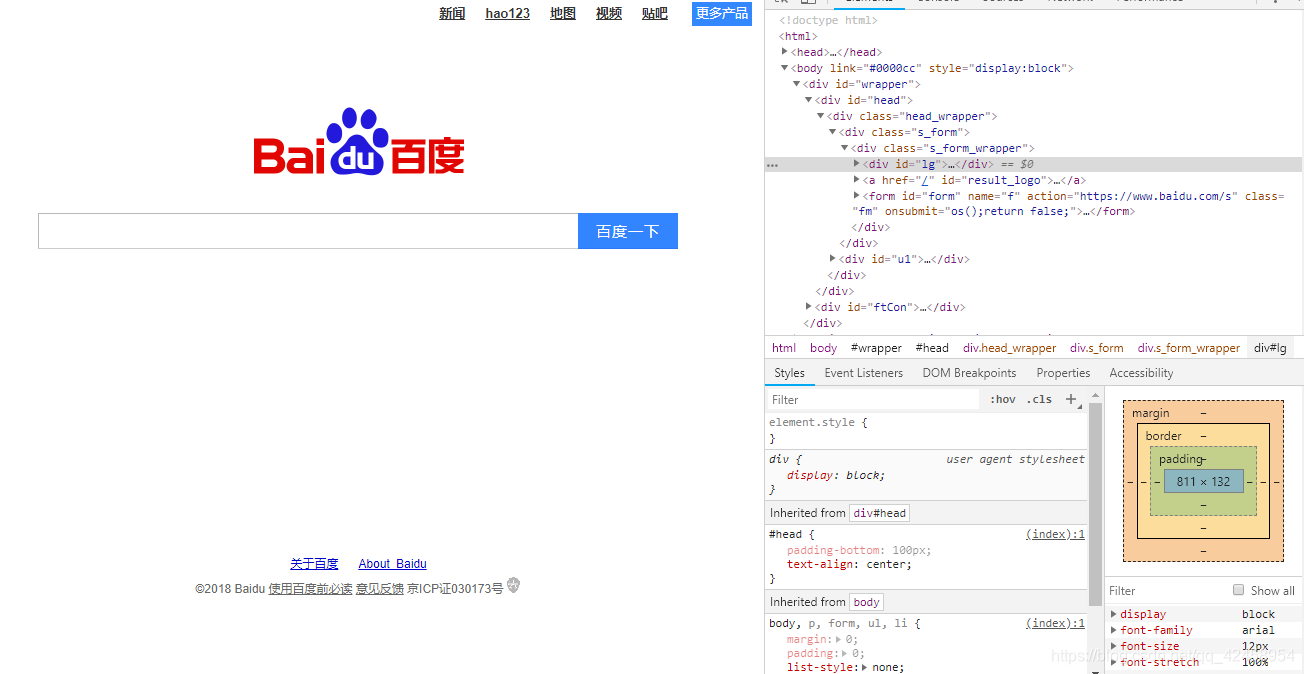1304x674 pixels.
Task: Toggle the .cls element classes panel
Action: pos(1039,399)
